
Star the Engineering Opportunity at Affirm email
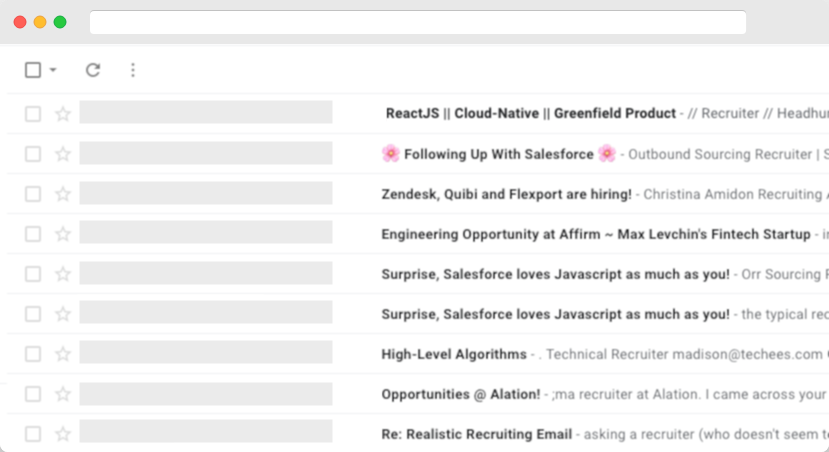click(x=63, y=234)
